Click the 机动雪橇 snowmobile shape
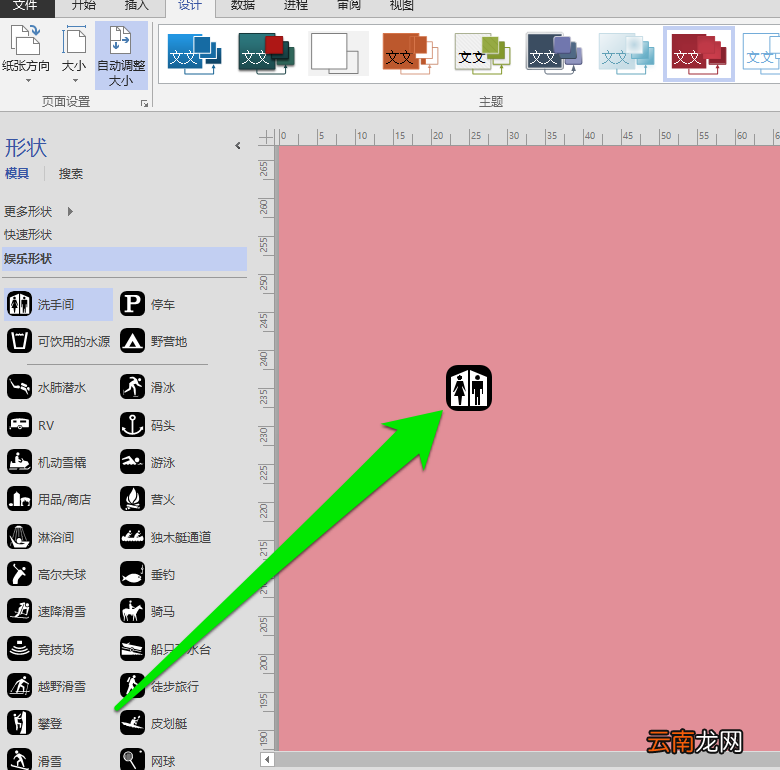Screen dimensions: 780x770 pos(47,462)
